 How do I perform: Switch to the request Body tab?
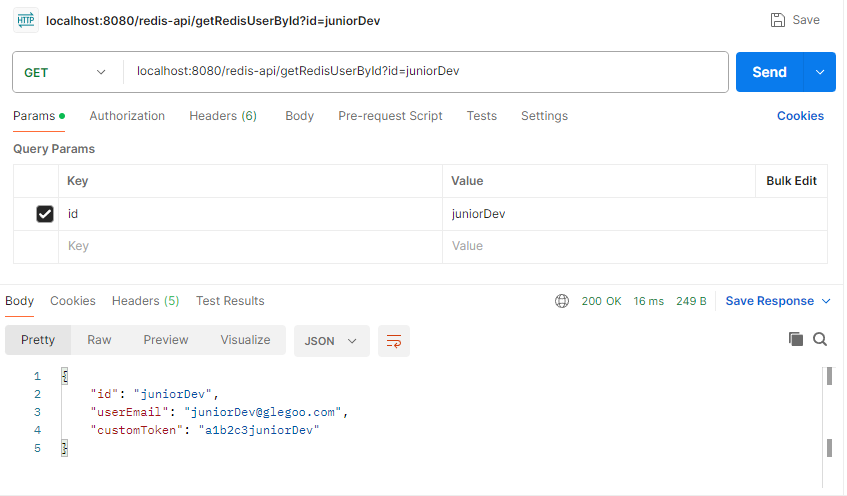pos(299,116)
